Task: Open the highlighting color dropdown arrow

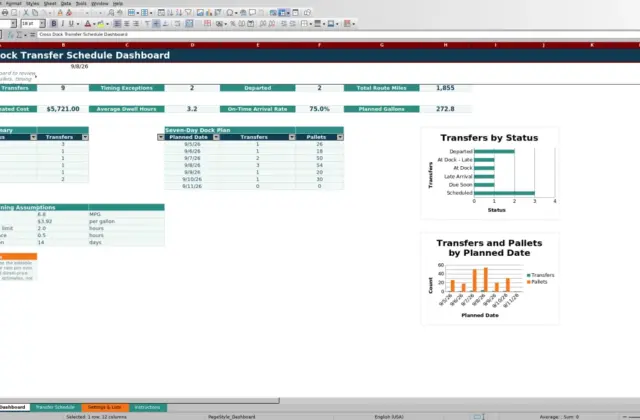Action: point(107,24)
